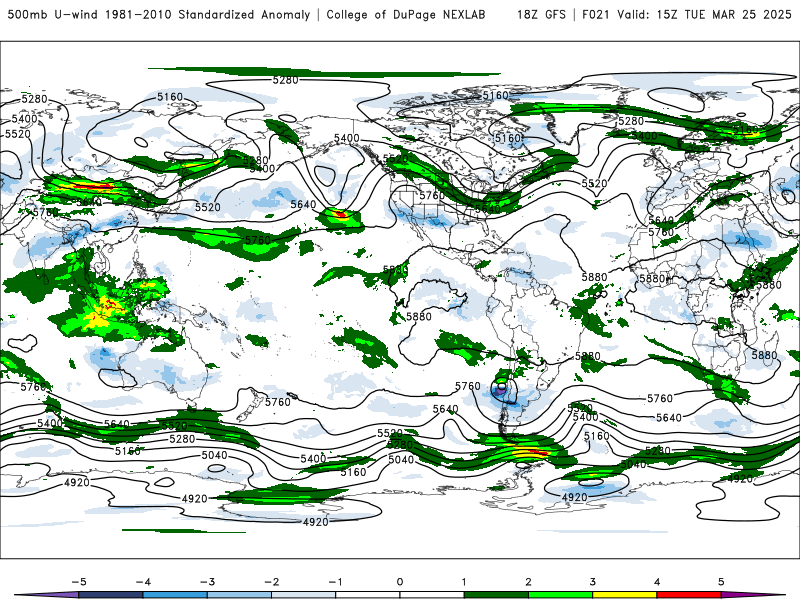This screenshot has width=800, height=600.
Task: Click the '5760' contour label beside New Zealand
Action: (278, 402)
